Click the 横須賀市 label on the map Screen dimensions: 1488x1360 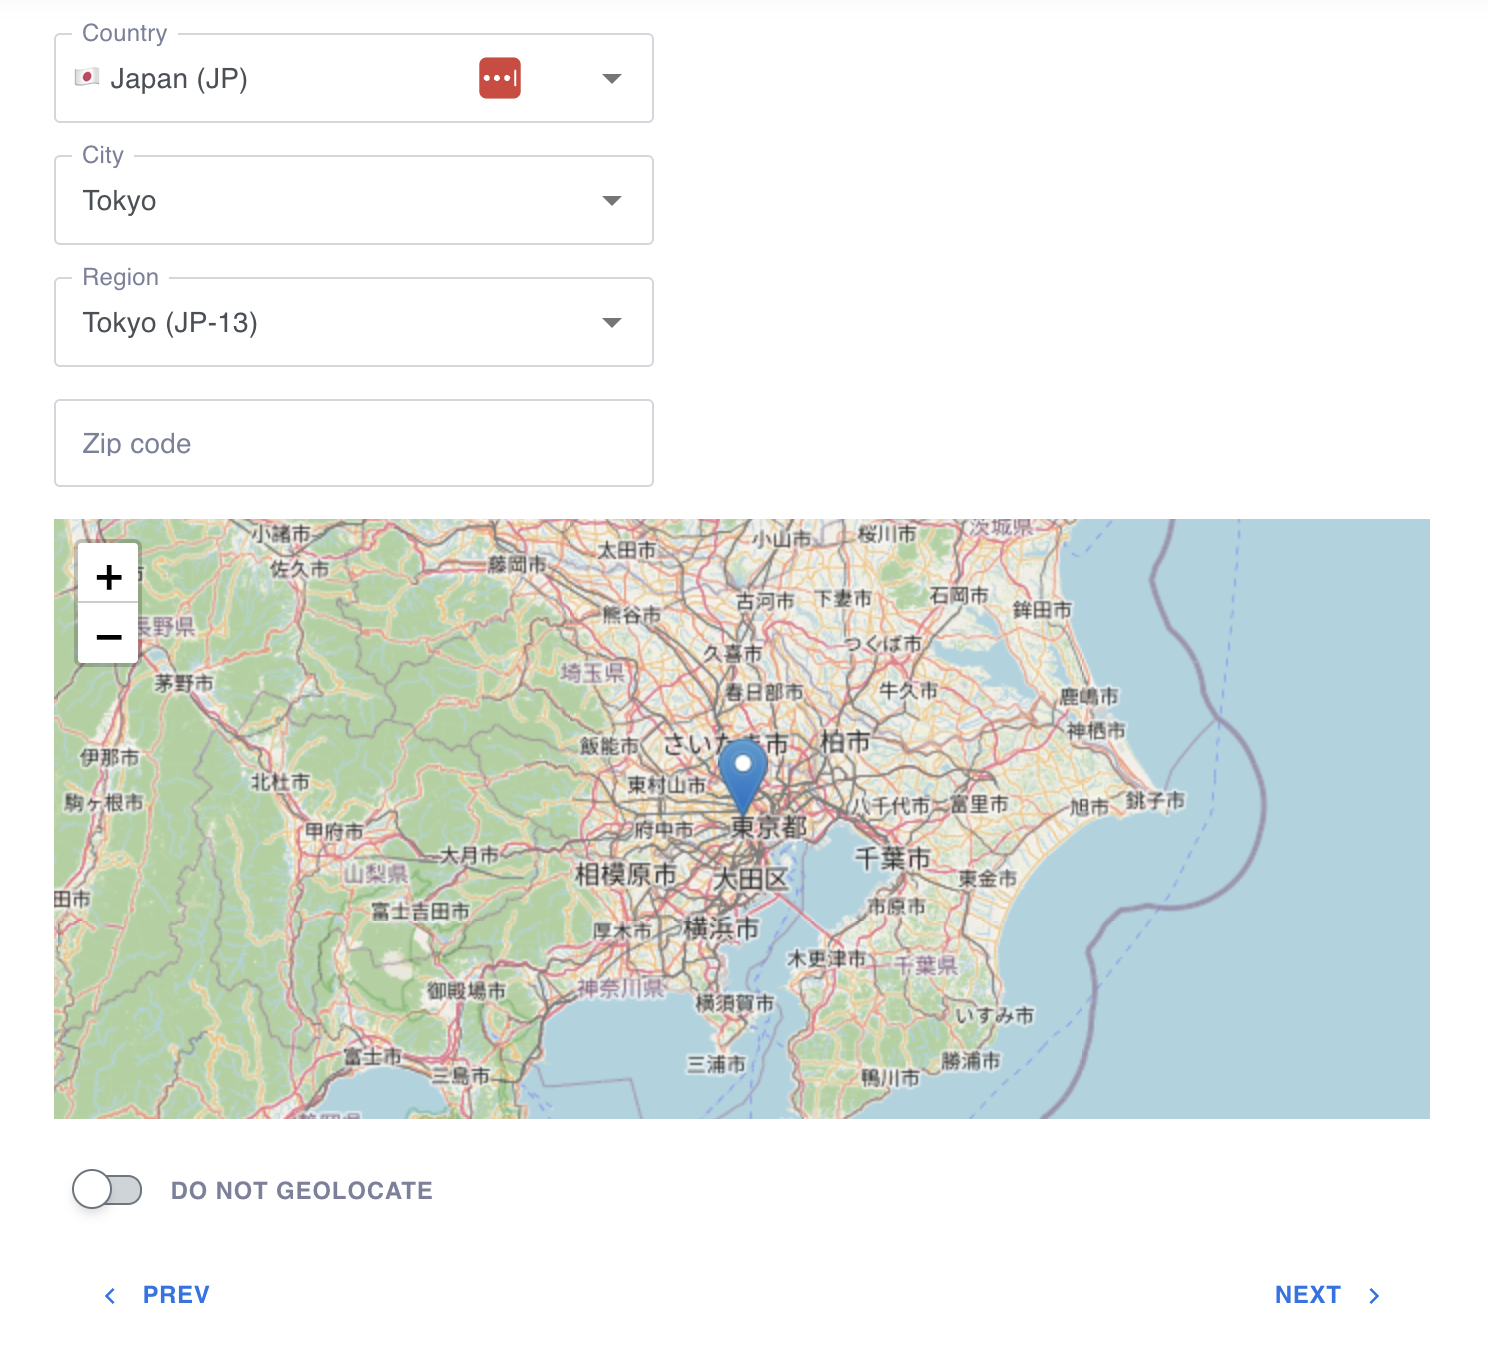(735, 1002)
